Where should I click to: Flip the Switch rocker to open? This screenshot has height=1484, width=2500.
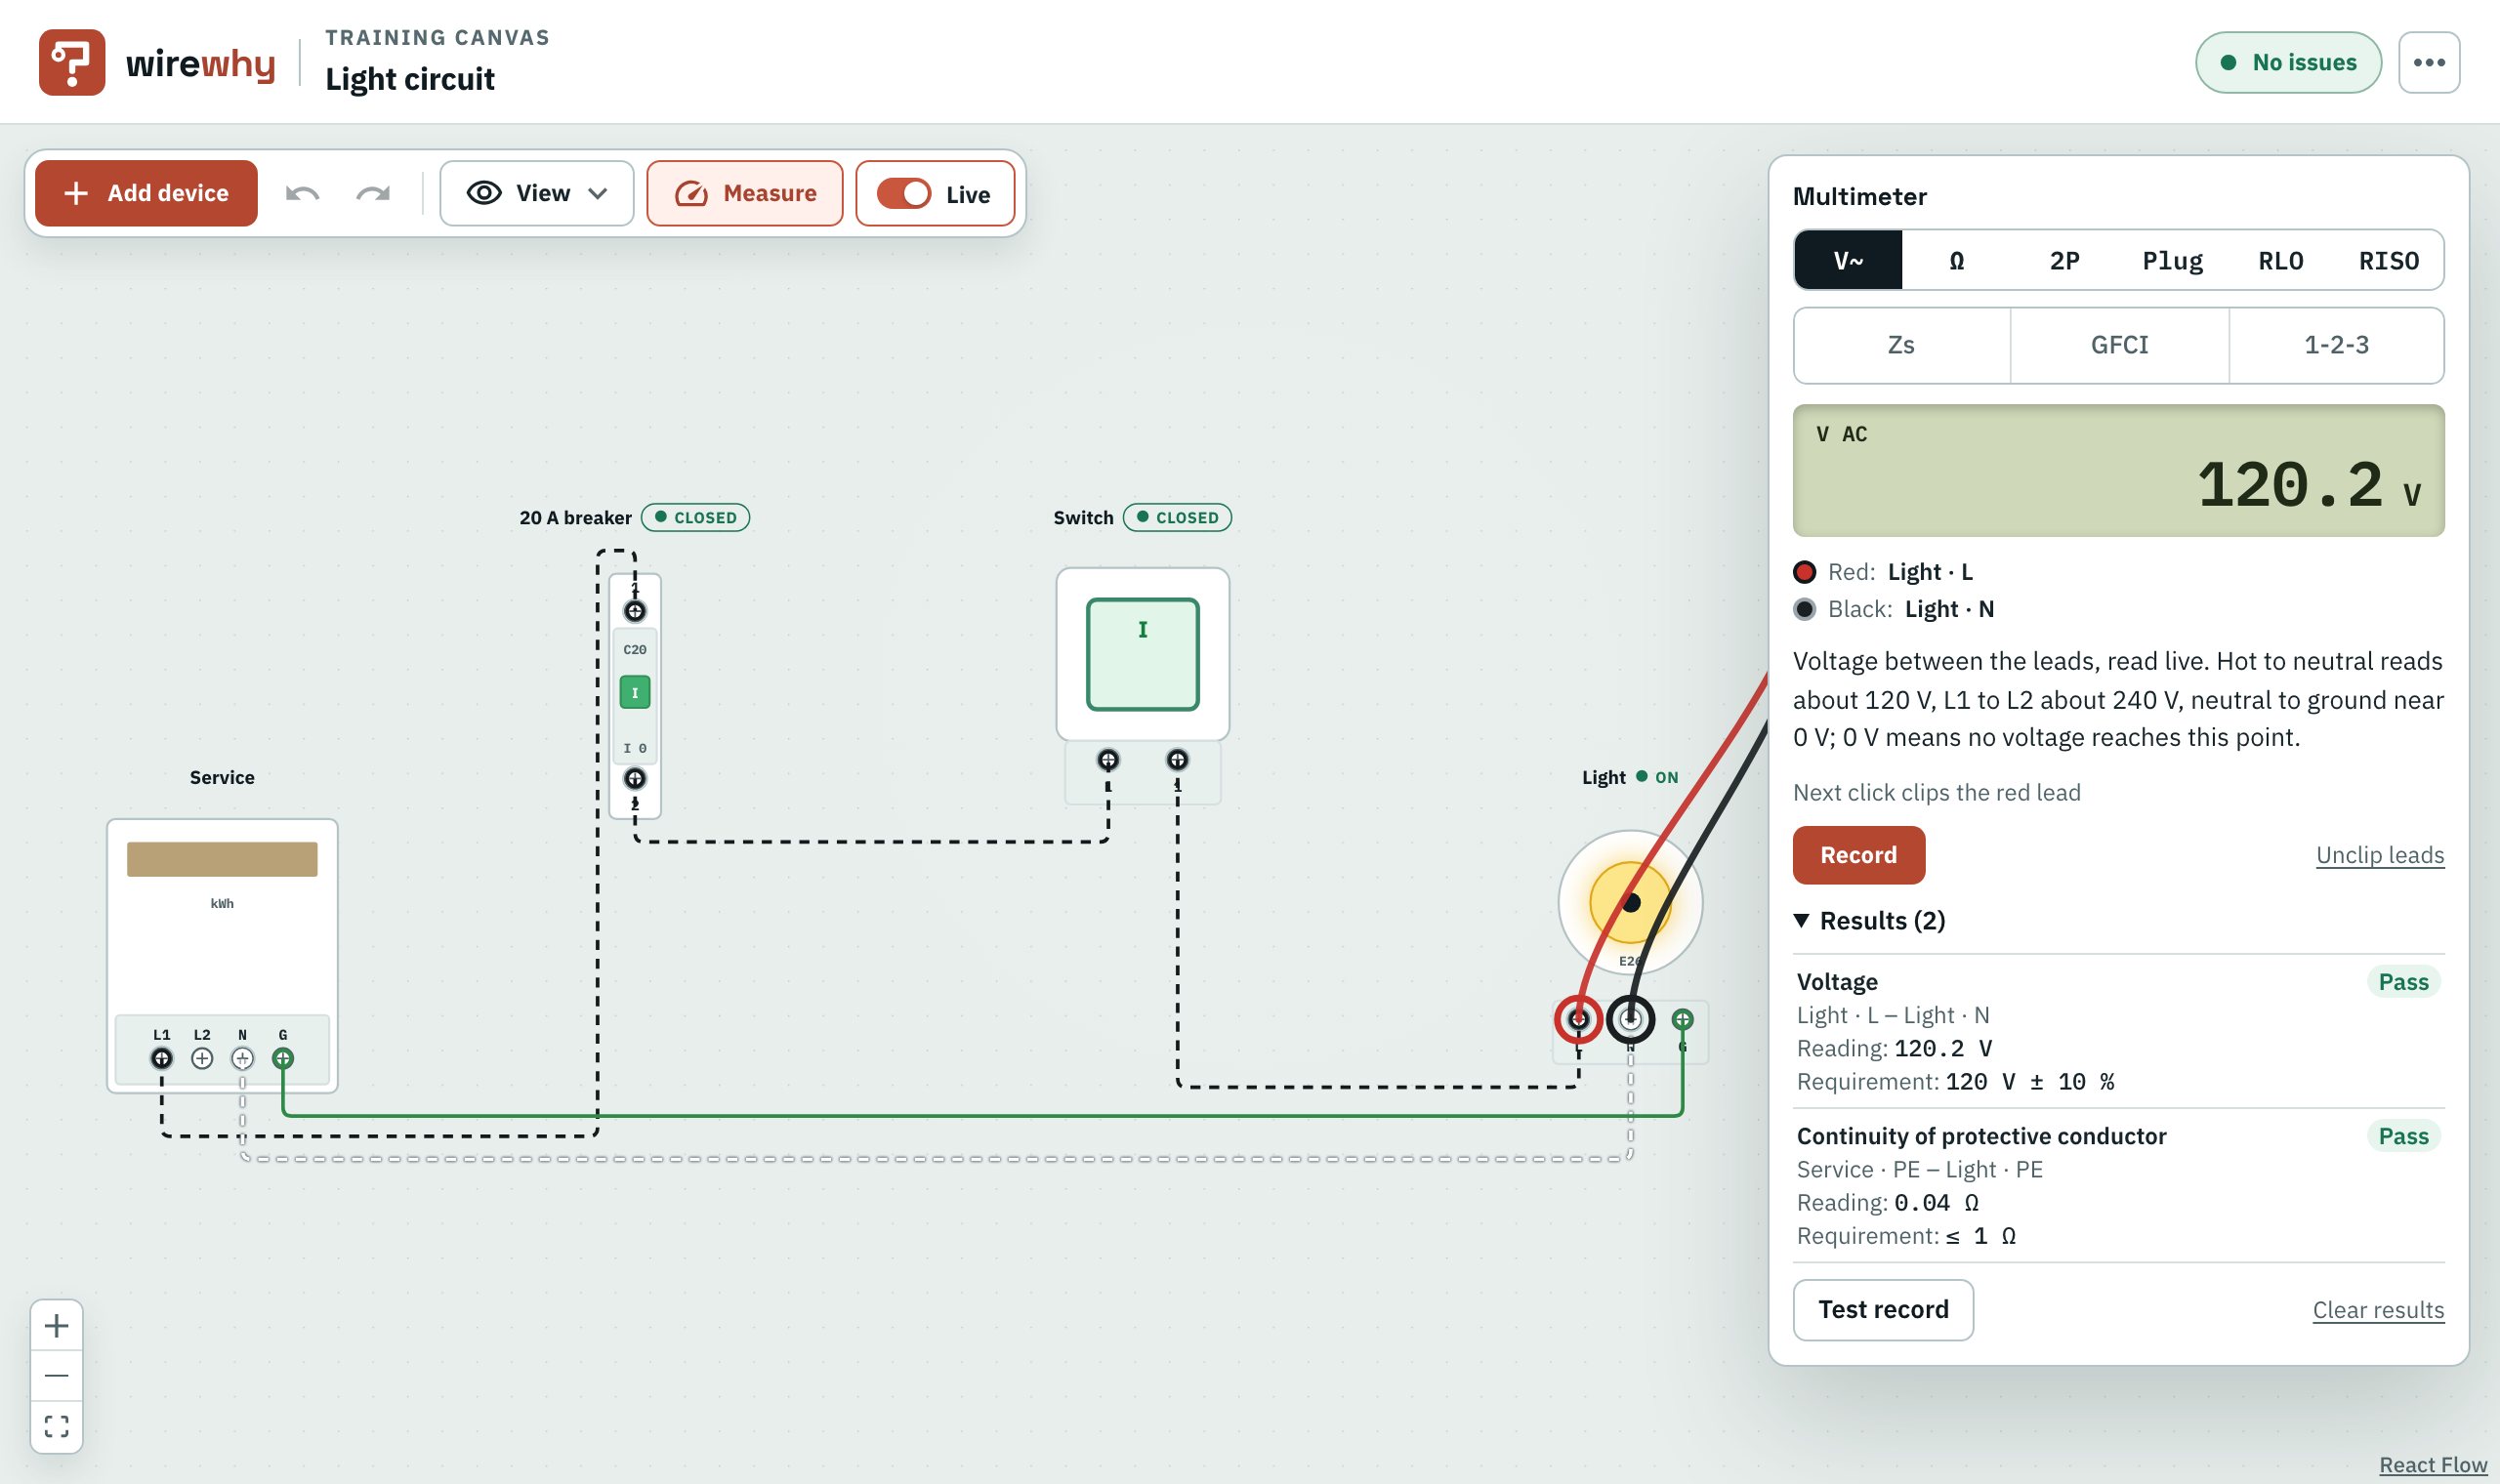(1142, 654)
